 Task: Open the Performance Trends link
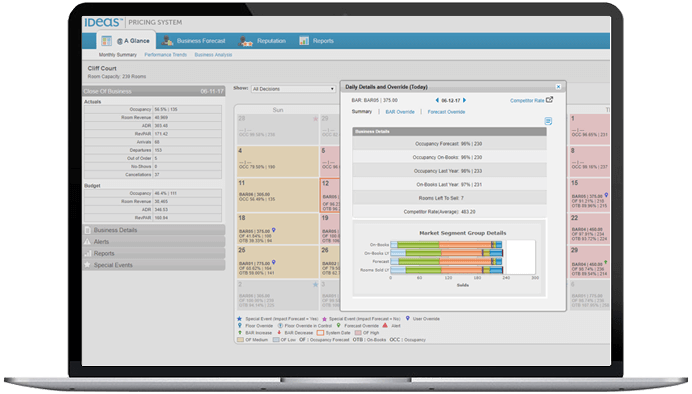[x=165, y=55]
